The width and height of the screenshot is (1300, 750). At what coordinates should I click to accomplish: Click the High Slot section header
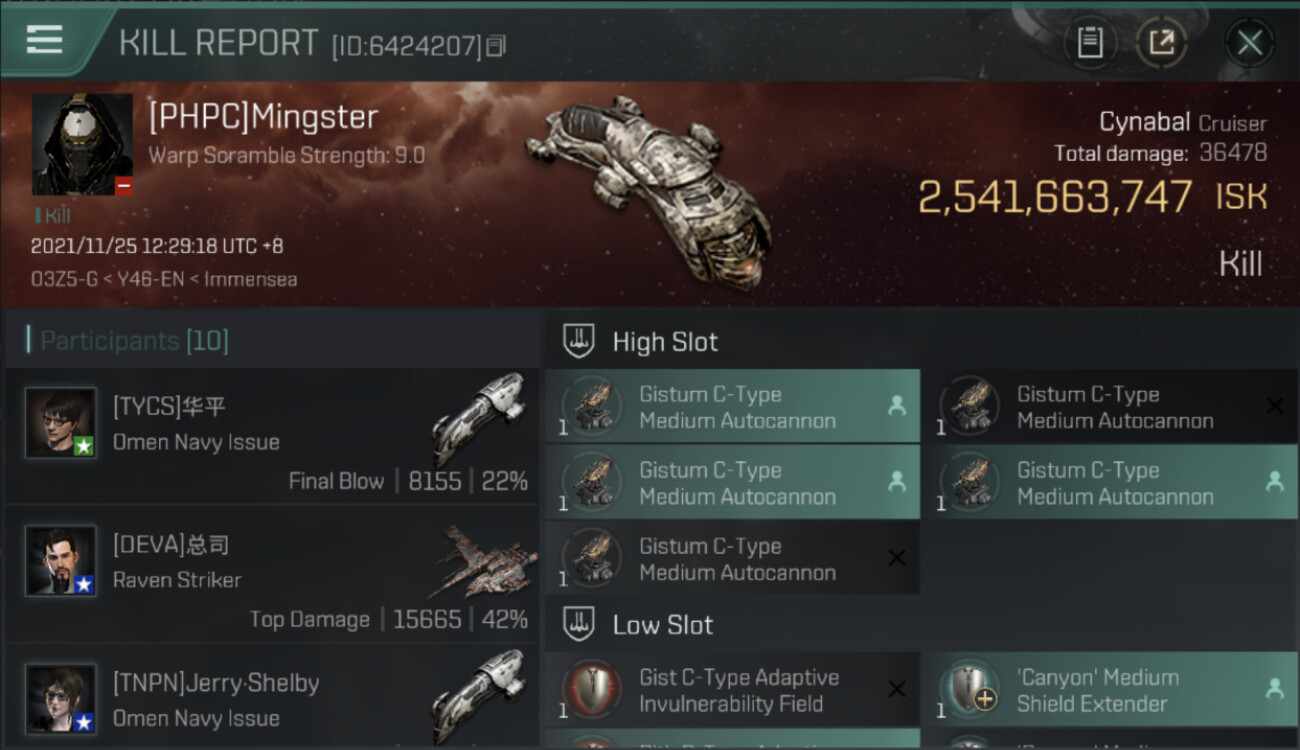665,342
